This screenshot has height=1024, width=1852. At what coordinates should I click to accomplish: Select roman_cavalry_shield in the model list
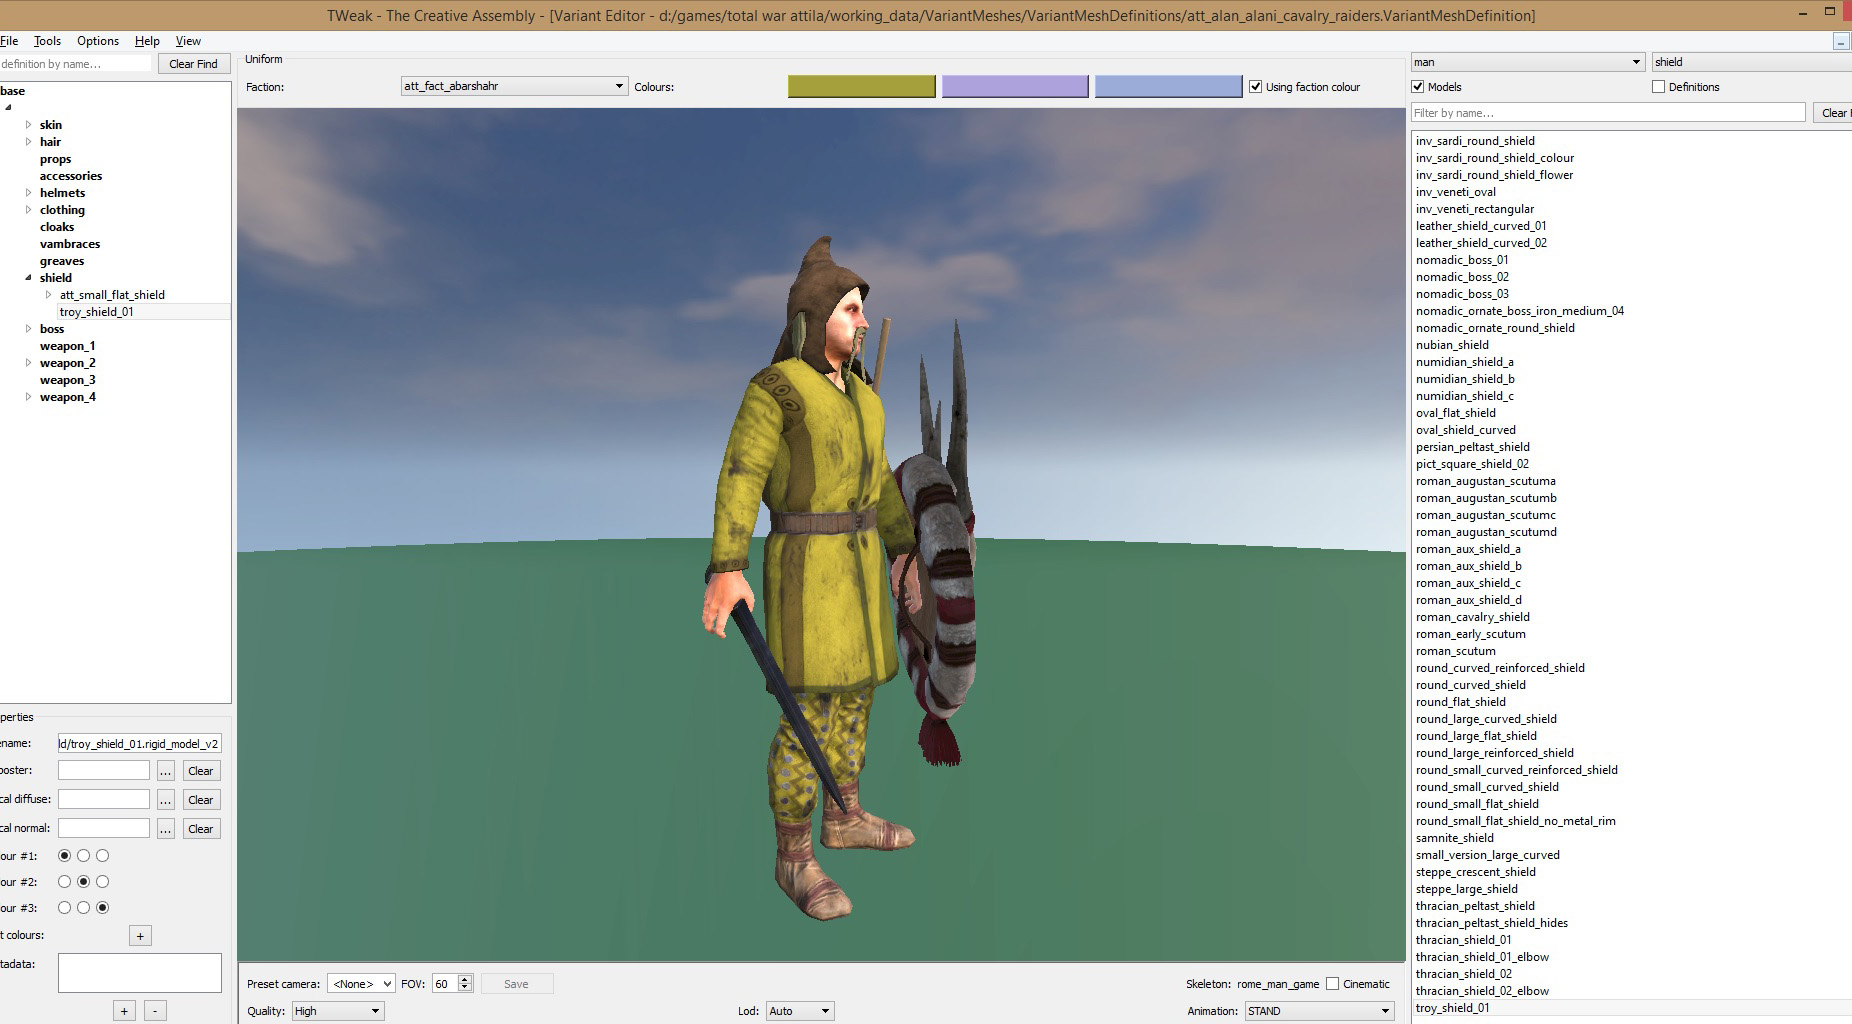[1472, 617]
